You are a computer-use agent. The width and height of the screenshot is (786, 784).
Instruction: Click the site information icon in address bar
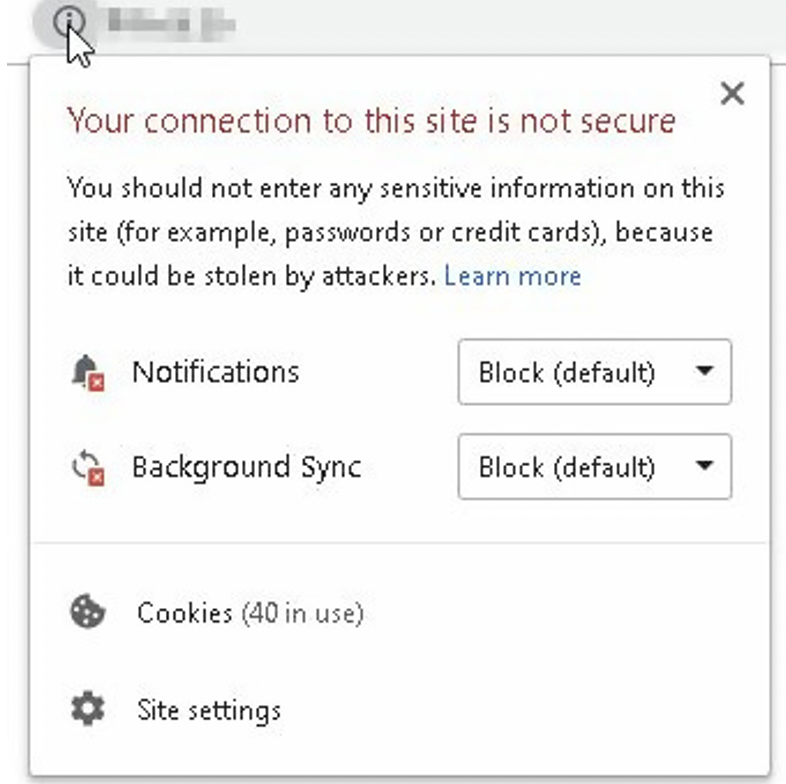tap(68, 22)
